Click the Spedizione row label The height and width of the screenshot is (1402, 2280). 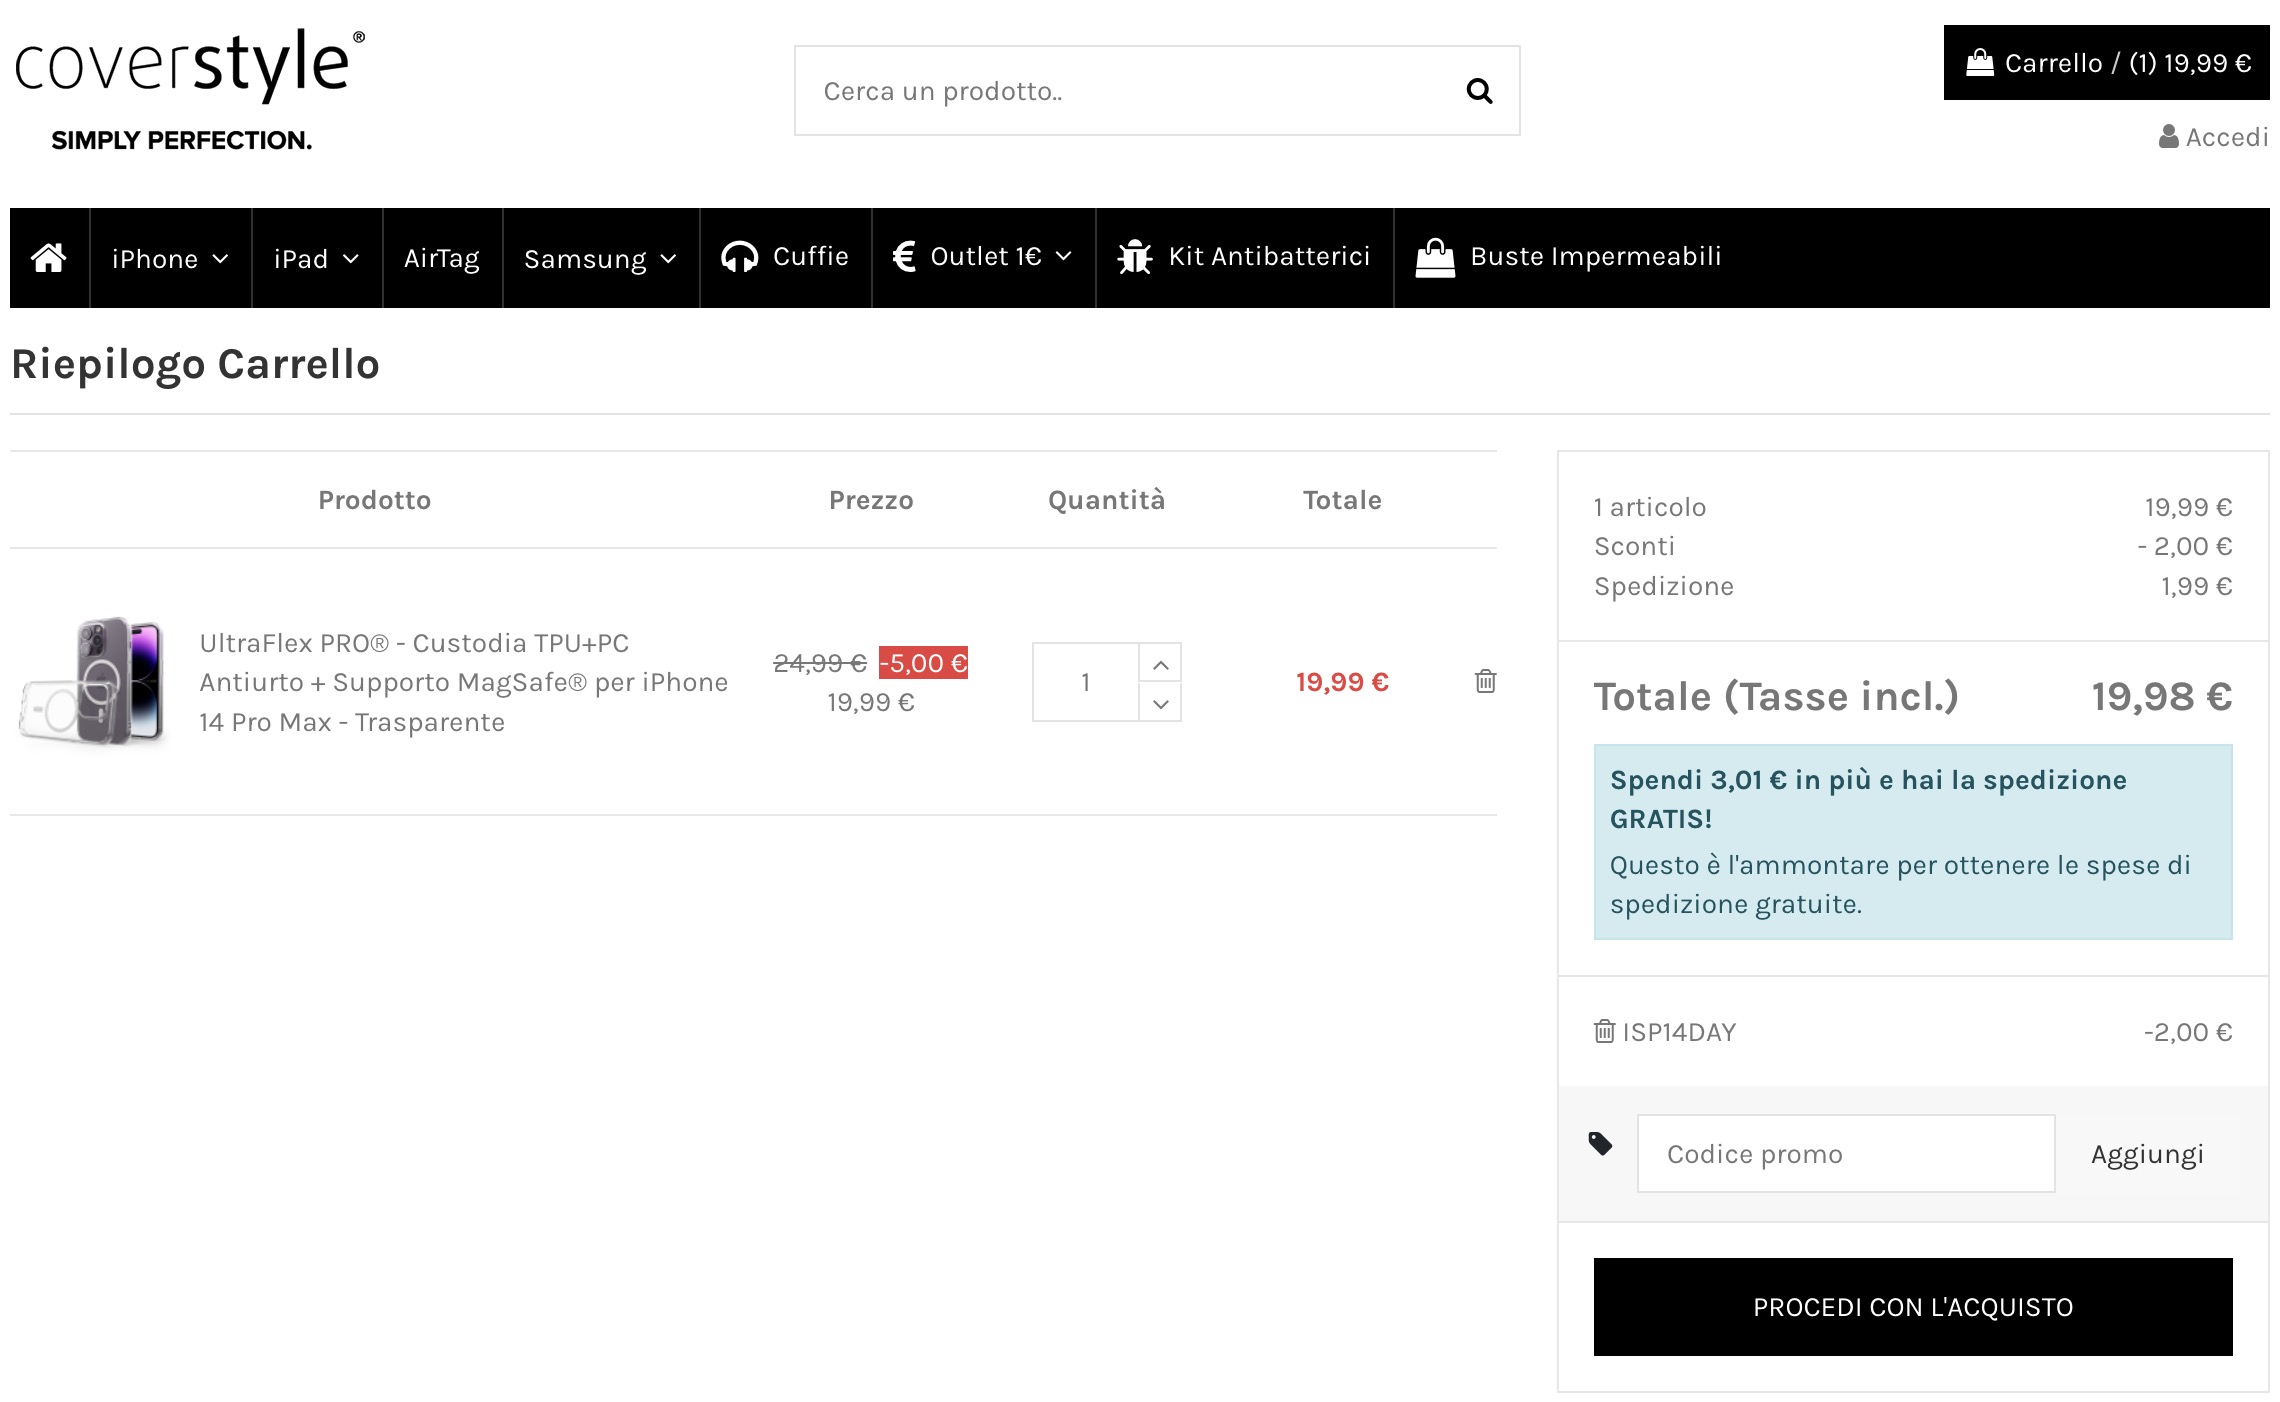click(1664, 586)
